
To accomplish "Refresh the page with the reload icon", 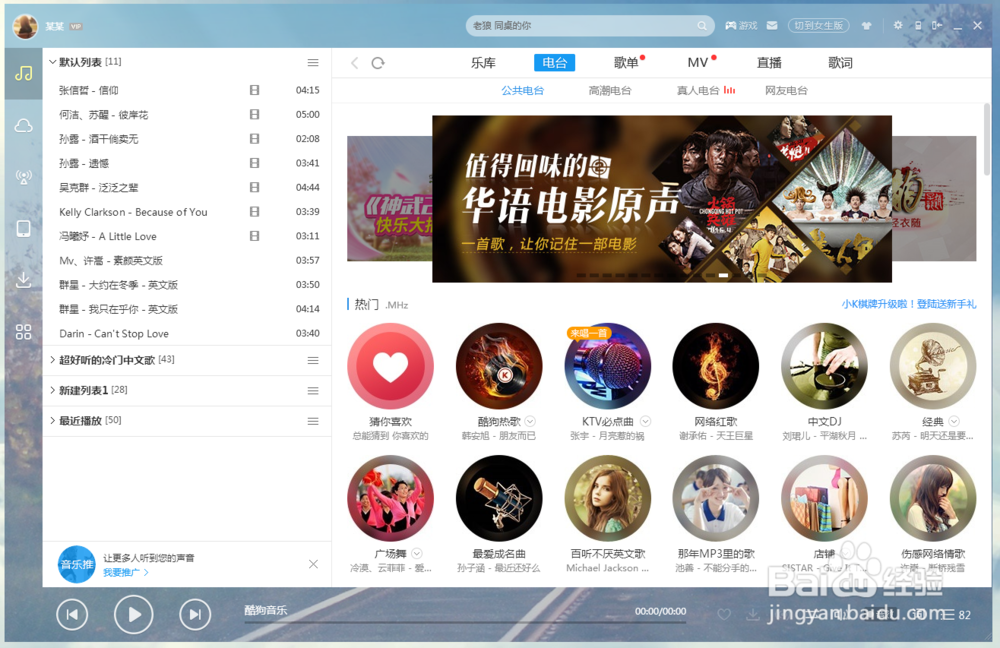I will coord(378,63).
